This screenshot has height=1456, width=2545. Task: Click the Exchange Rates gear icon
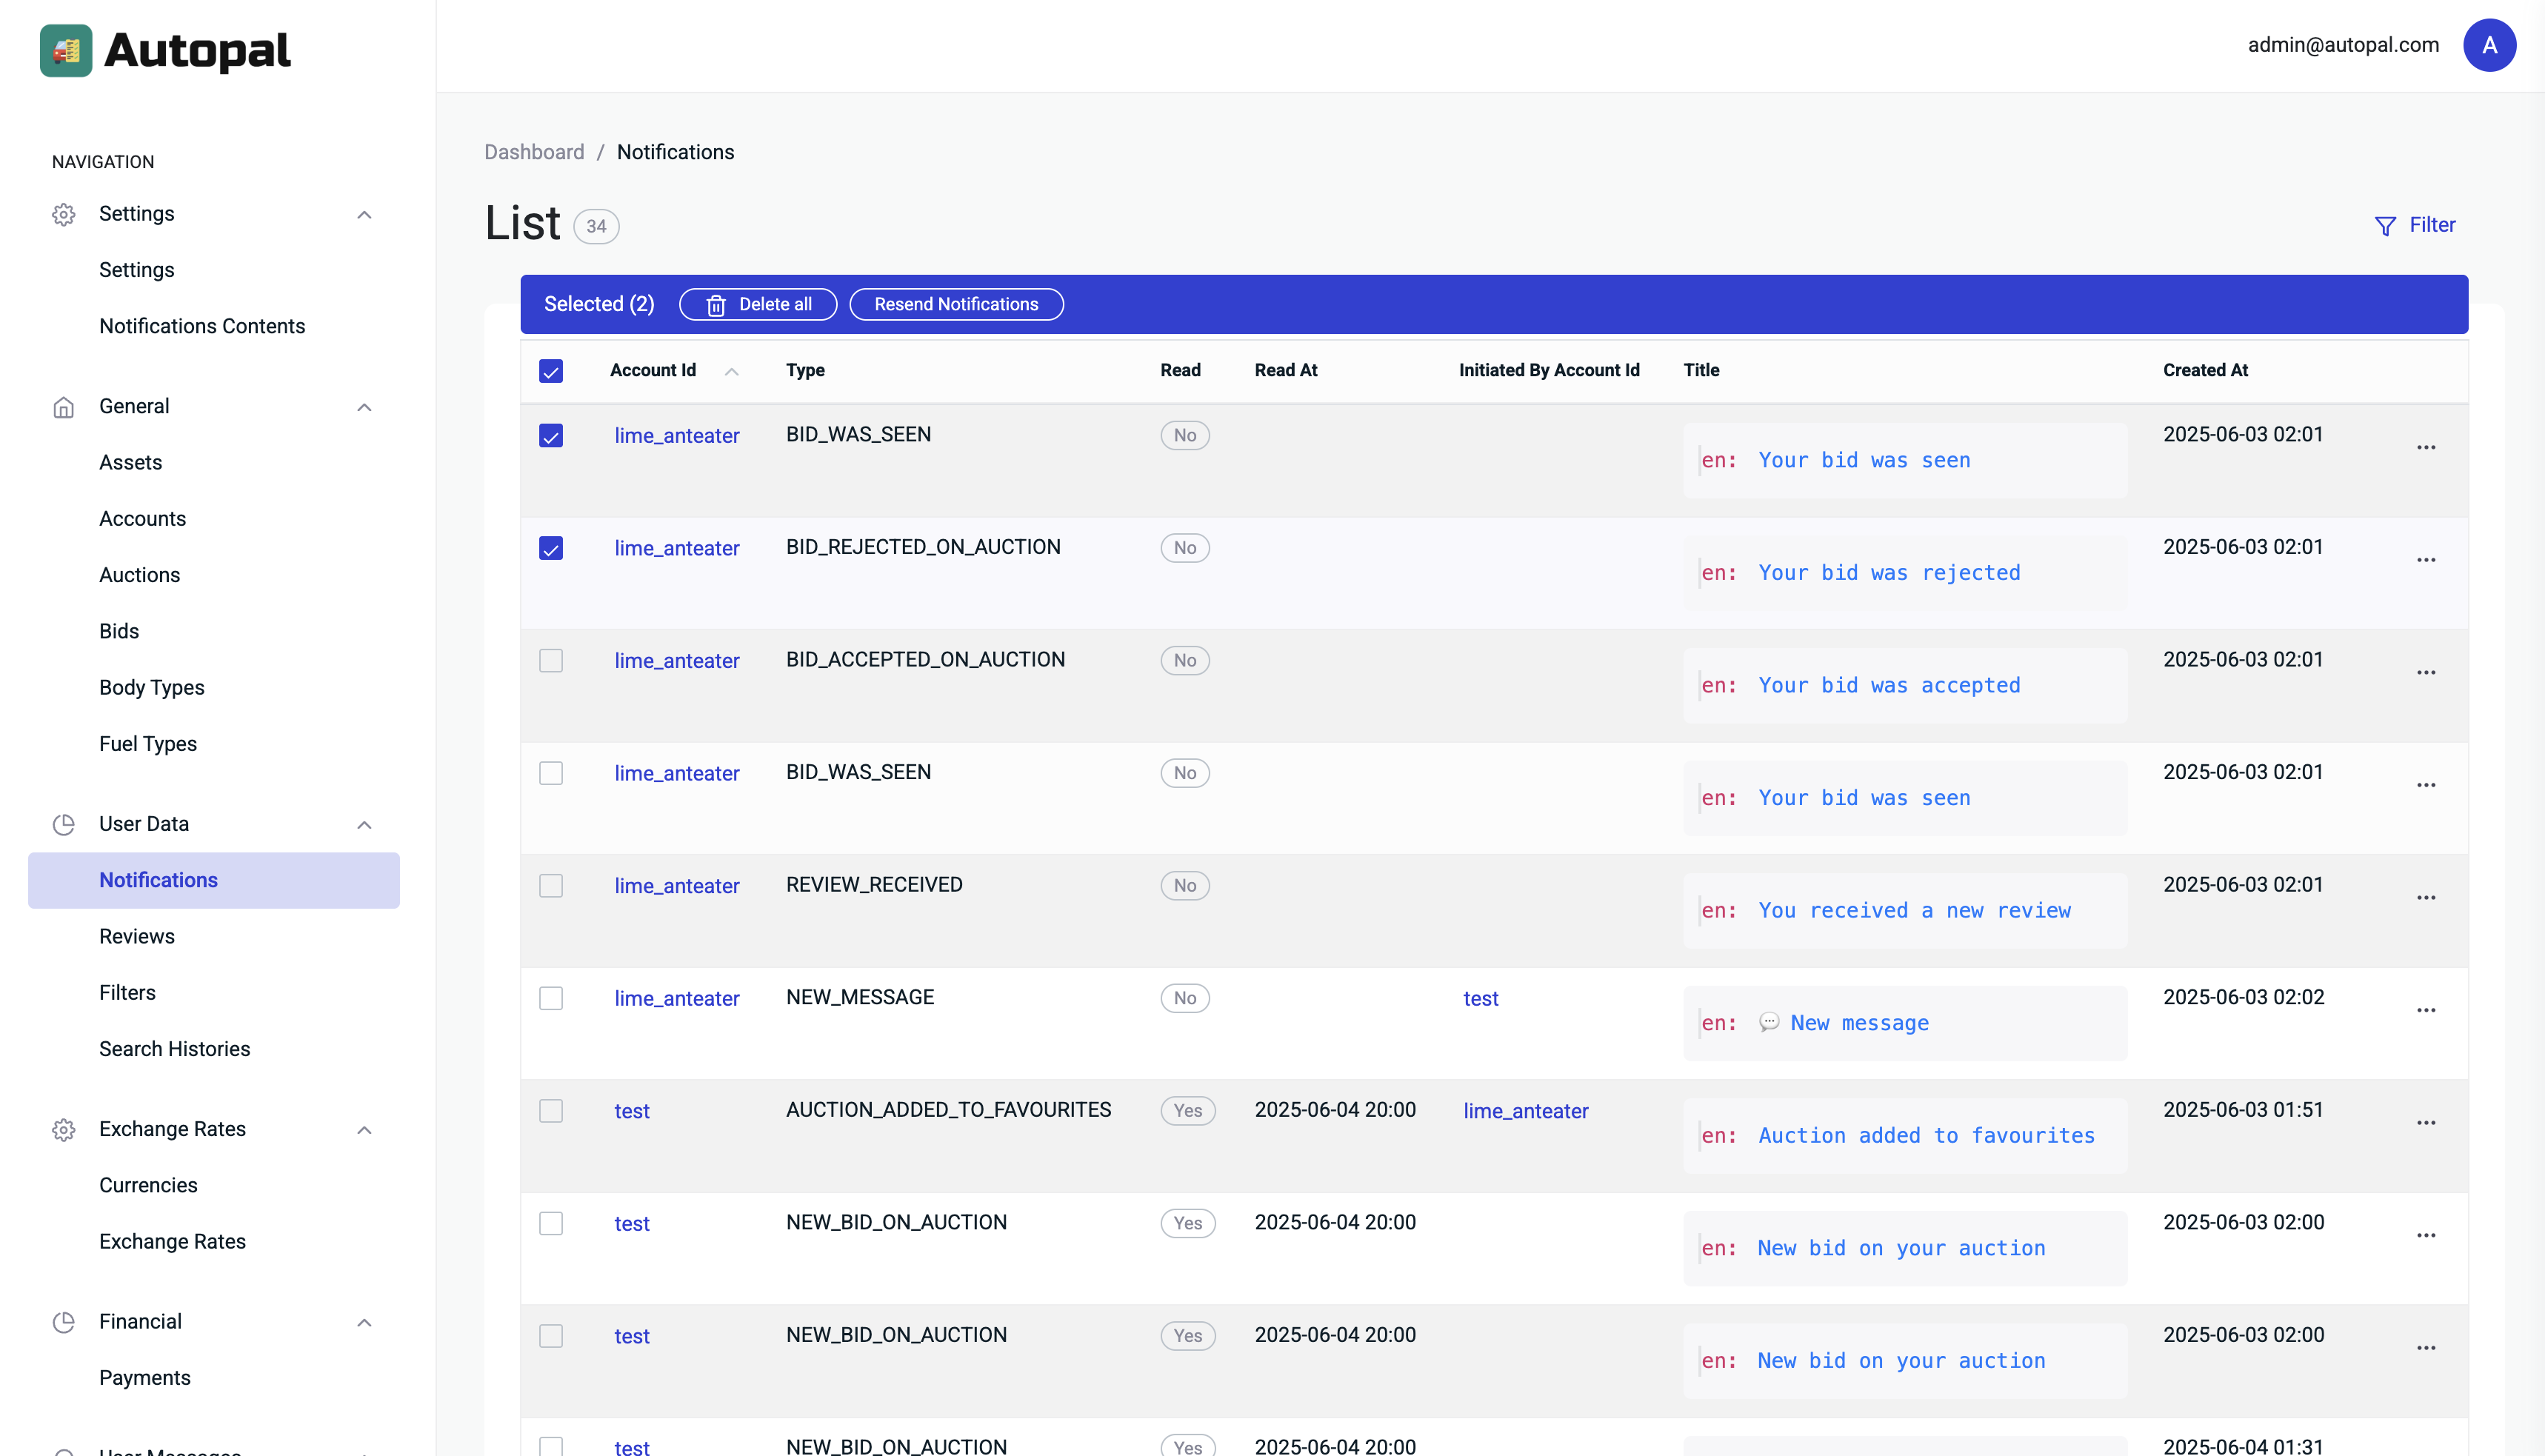tap(64, 1130)
